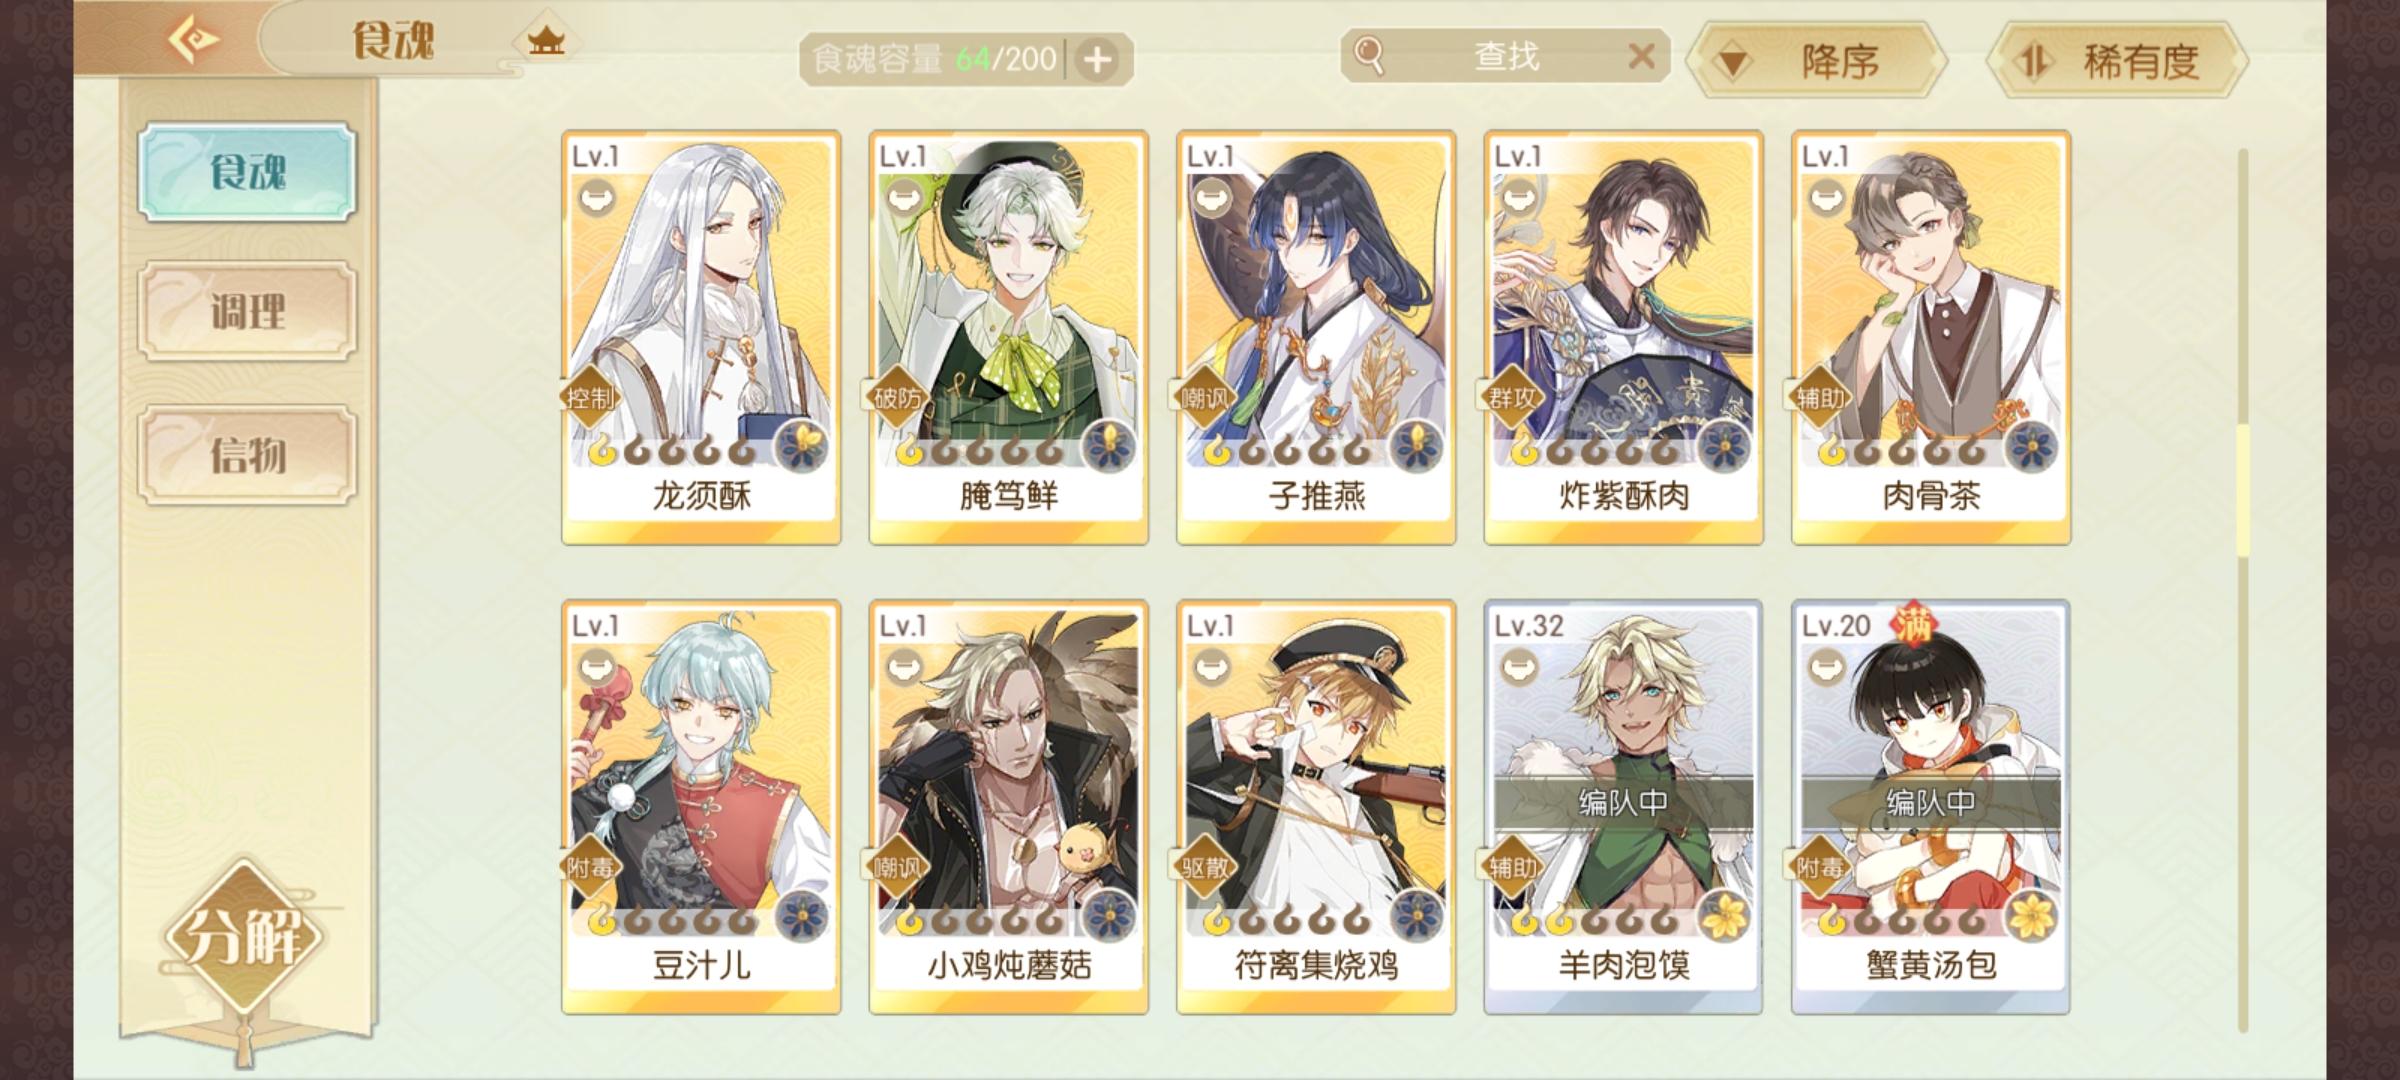Select the 腌笃鲜 character card
The width and height of the screenshot is (2400, 1080).
click(x=1008, y=337)
